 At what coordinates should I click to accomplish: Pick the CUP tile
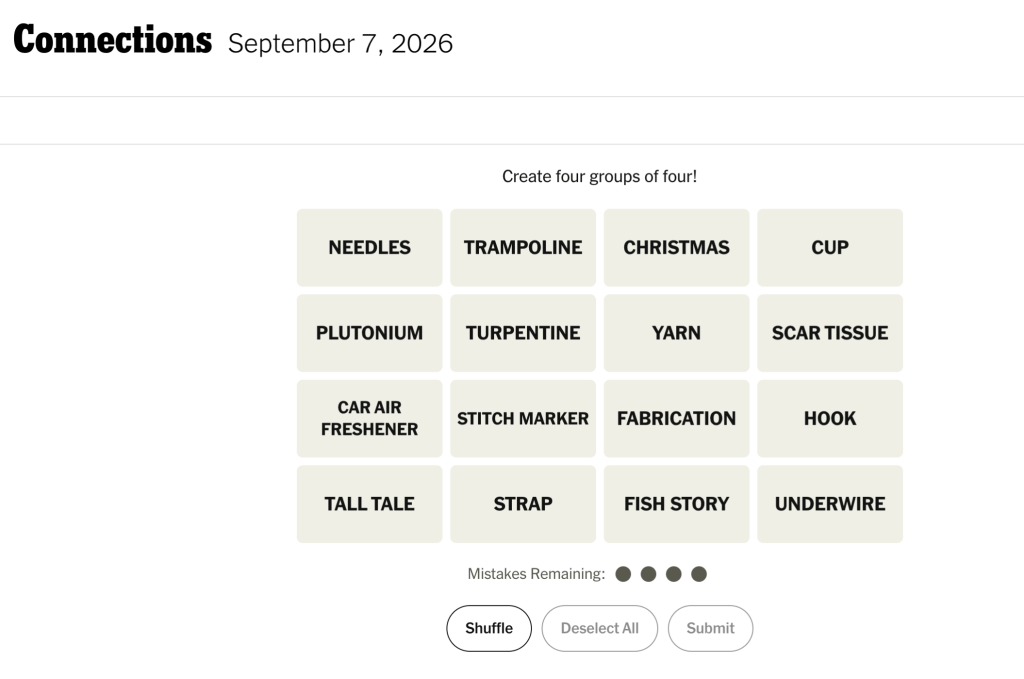(830, 247)
